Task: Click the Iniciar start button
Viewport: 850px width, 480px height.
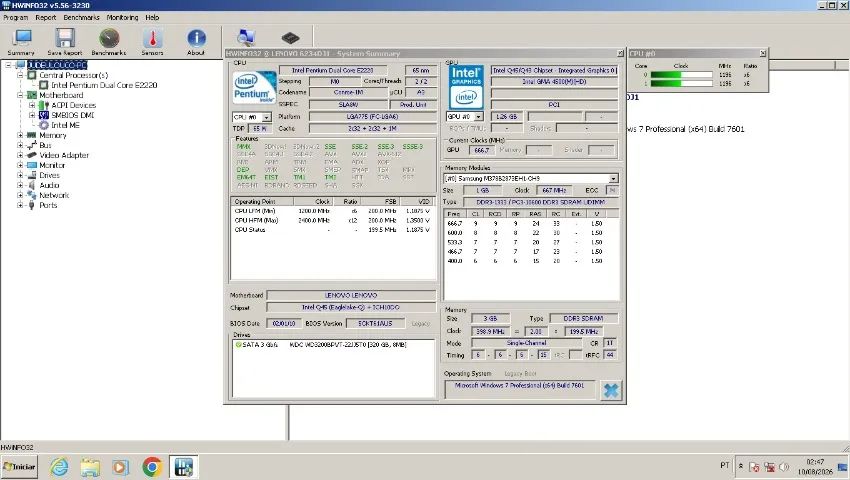Action: tap(20, 466)
